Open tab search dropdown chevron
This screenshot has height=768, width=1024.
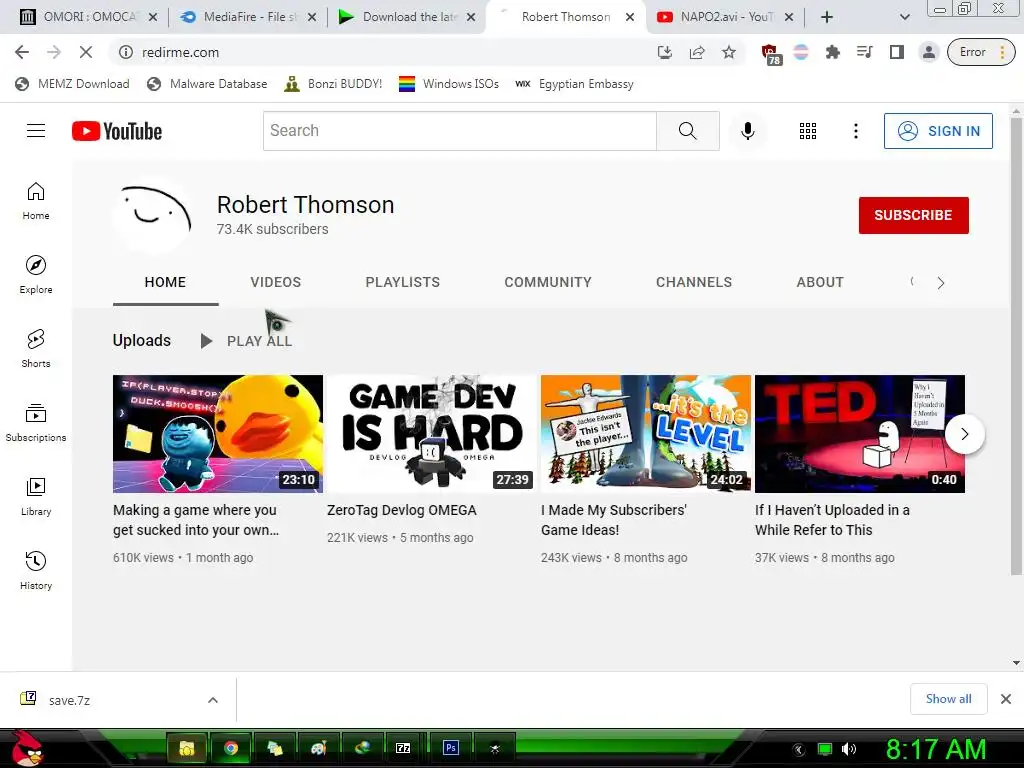pos(904,17)
